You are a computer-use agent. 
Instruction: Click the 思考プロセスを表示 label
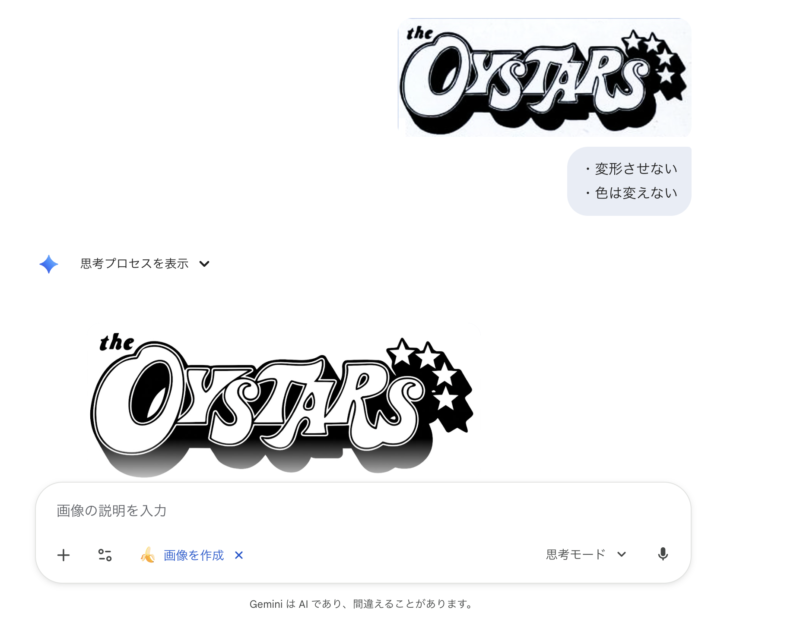pos(135,264)
